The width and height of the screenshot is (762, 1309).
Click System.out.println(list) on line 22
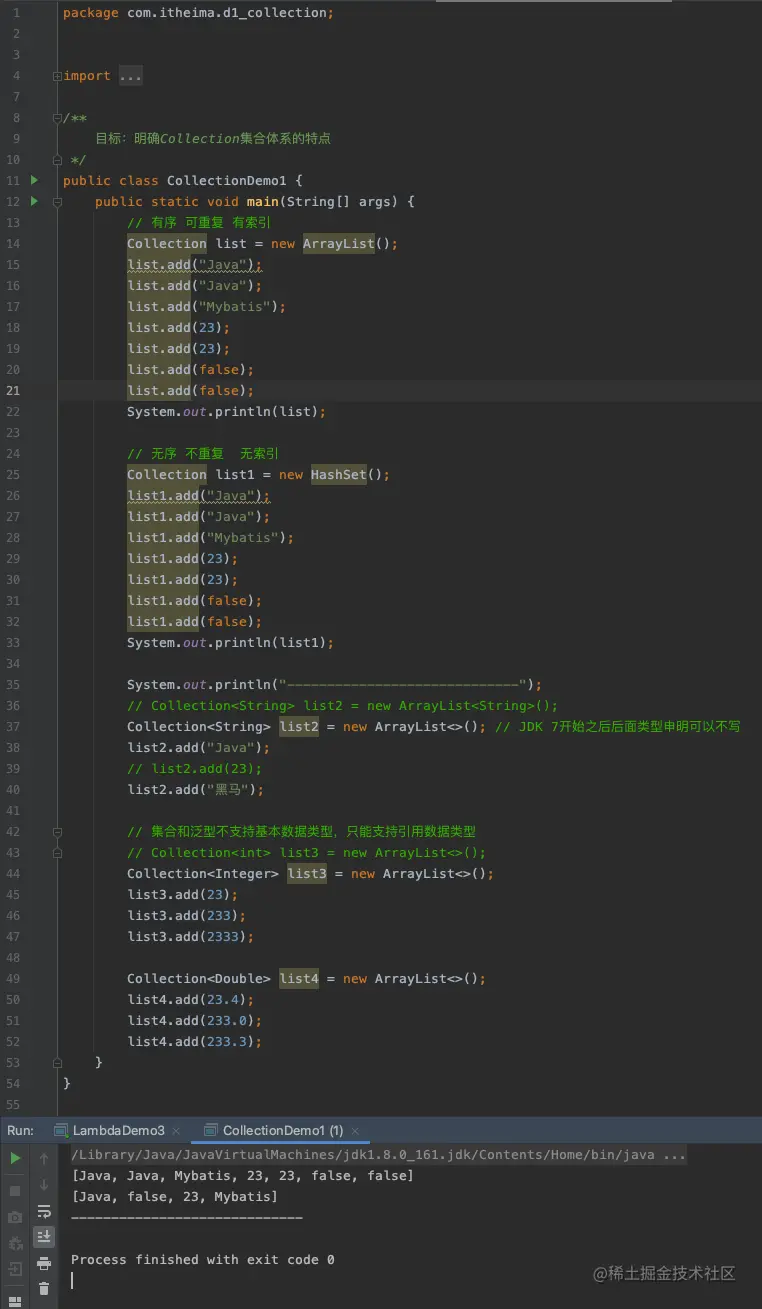[226, 412]
